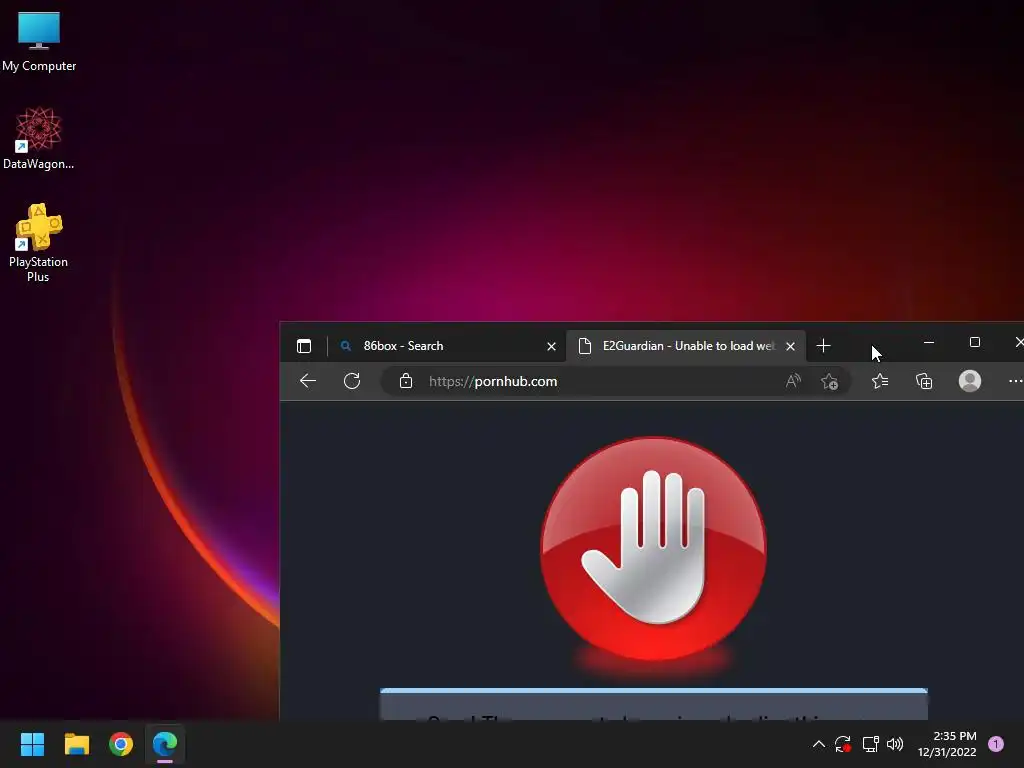Open the sync status tray icon
The width and height of the screenshot is (1024, 768).
843,744
